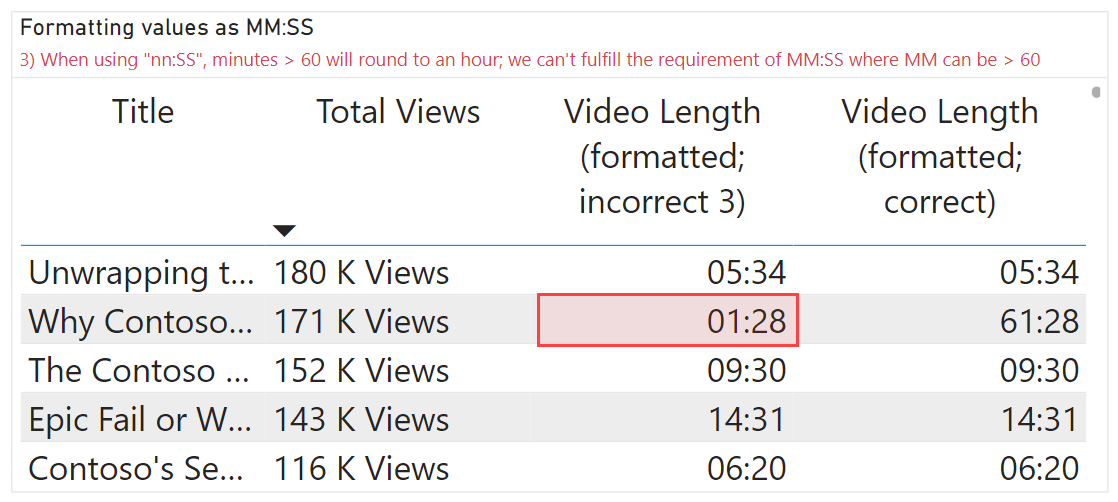Select The Contoso title row
This screenshot has height=502, width=1118.
141,370
